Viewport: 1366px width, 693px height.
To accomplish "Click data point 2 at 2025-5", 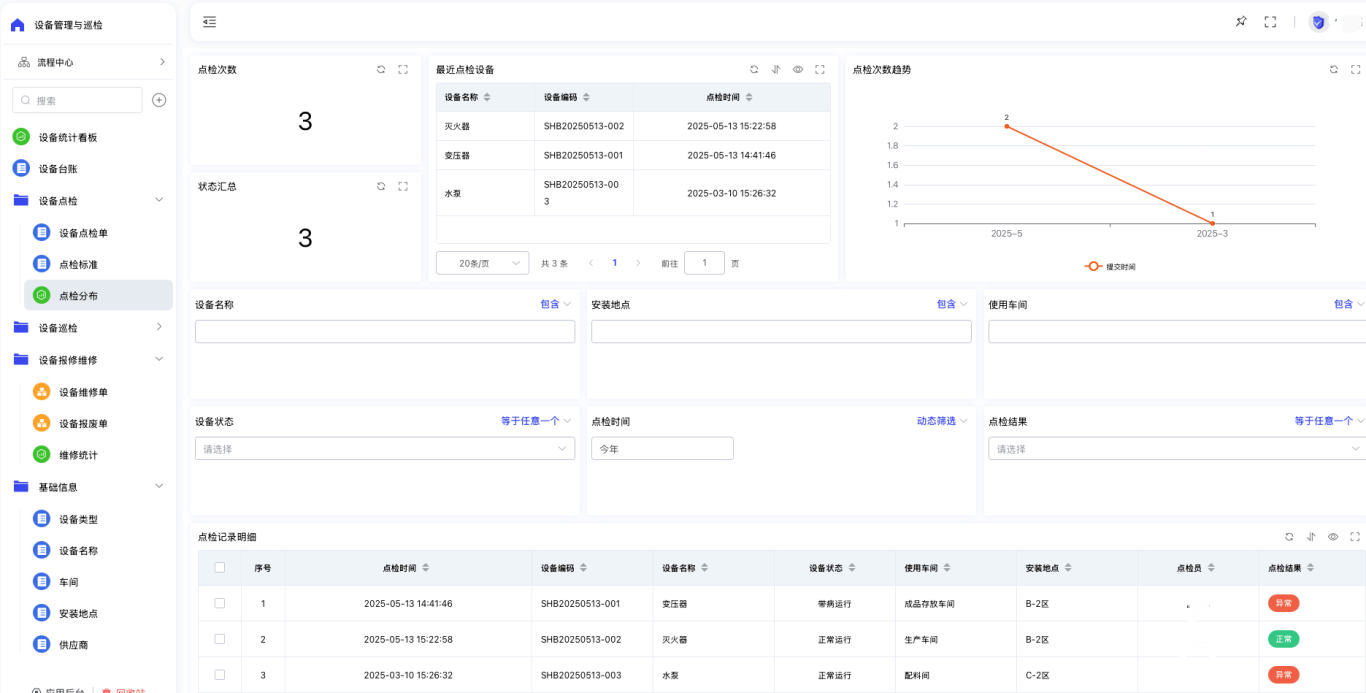I will [1006, 126].
